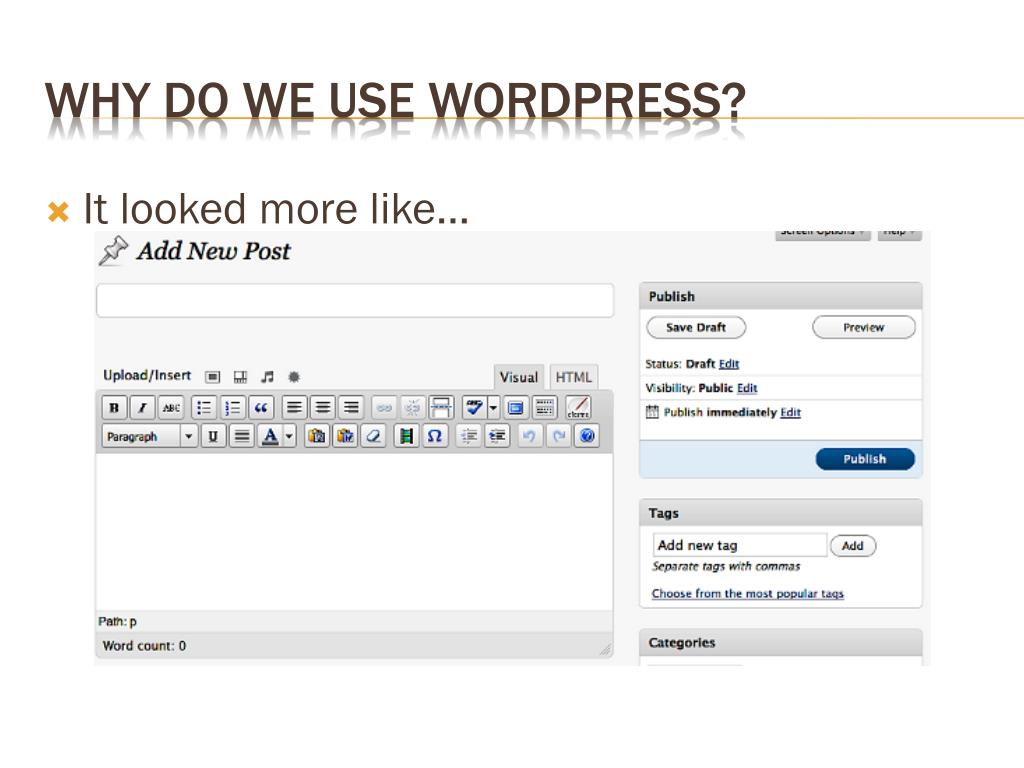Toggle the spellchecker
The width and height of the screenshot is (1024, 768).
(474, 408)
